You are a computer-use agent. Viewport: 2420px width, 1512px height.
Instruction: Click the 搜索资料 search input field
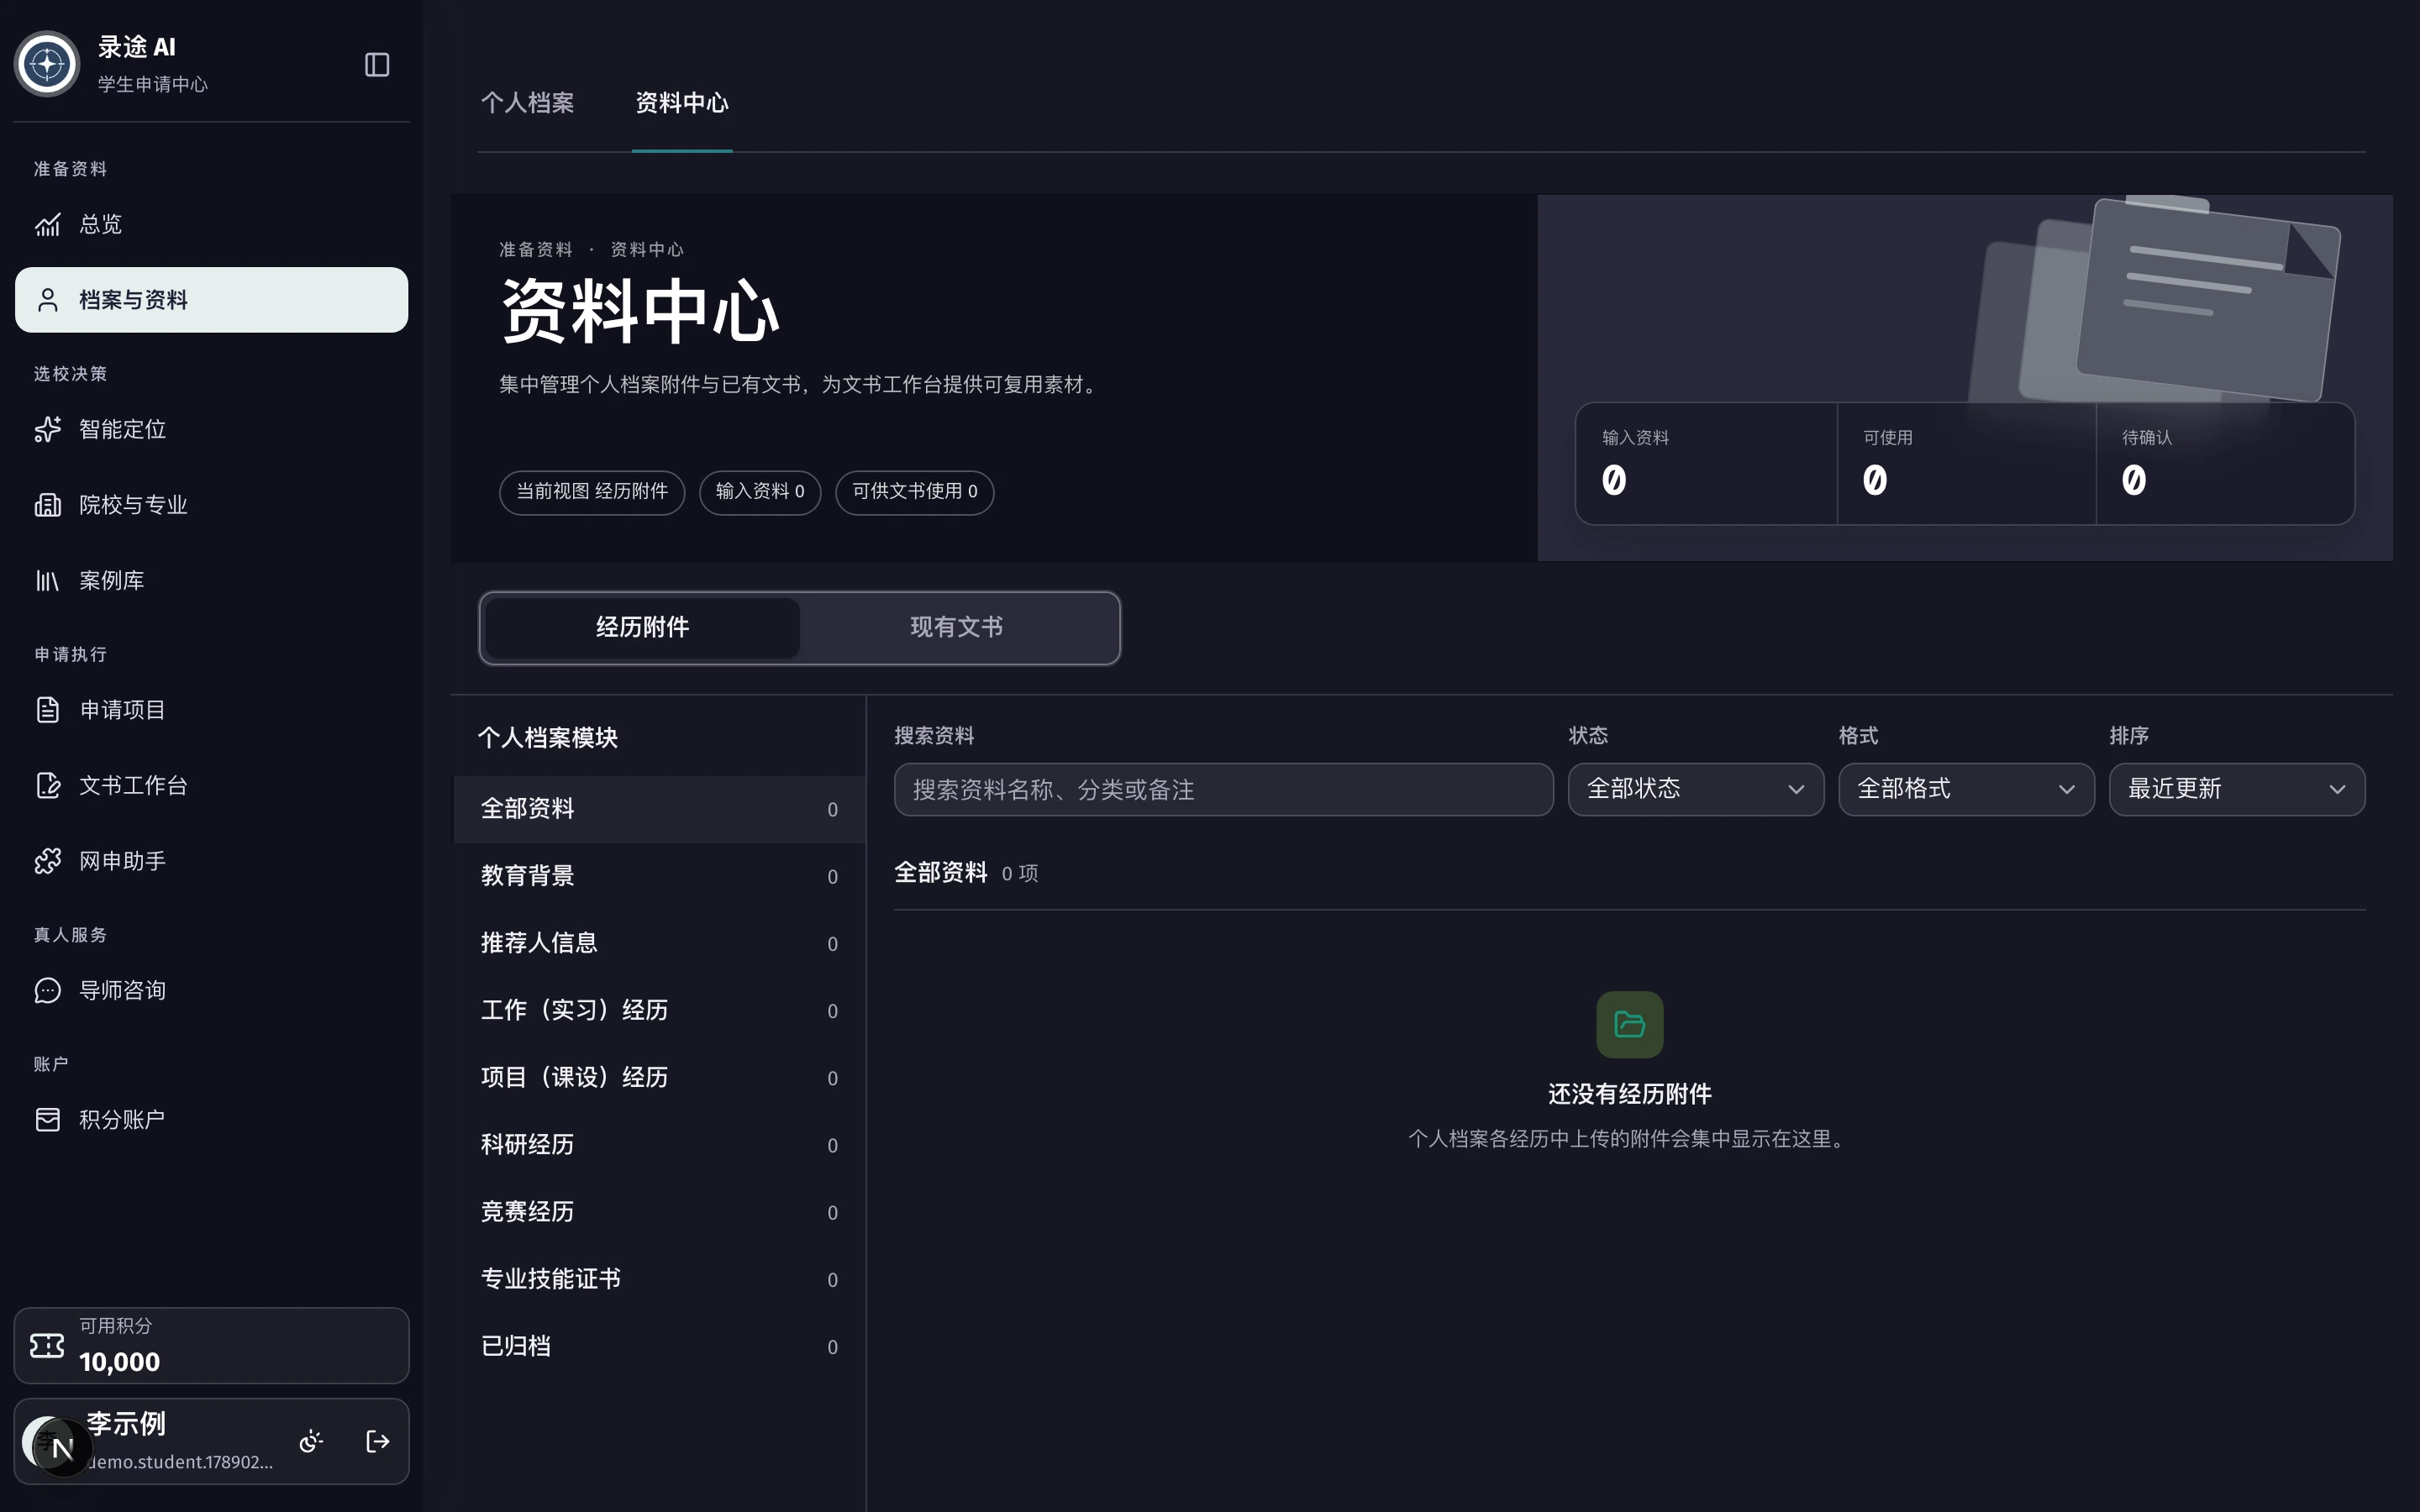coord(1223,789)
